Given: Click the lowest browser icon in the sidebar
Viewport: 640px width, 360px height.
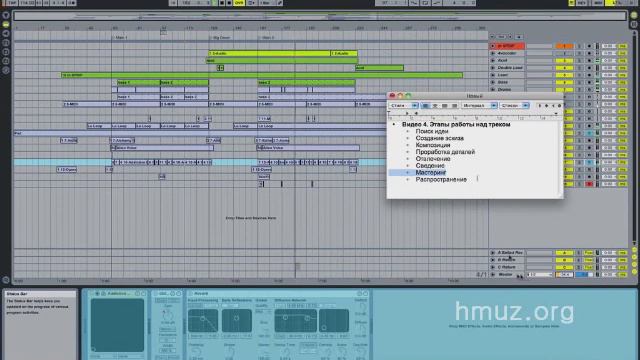Looking at the screenshot, I should pyautogui.click(x=6, y=70).
